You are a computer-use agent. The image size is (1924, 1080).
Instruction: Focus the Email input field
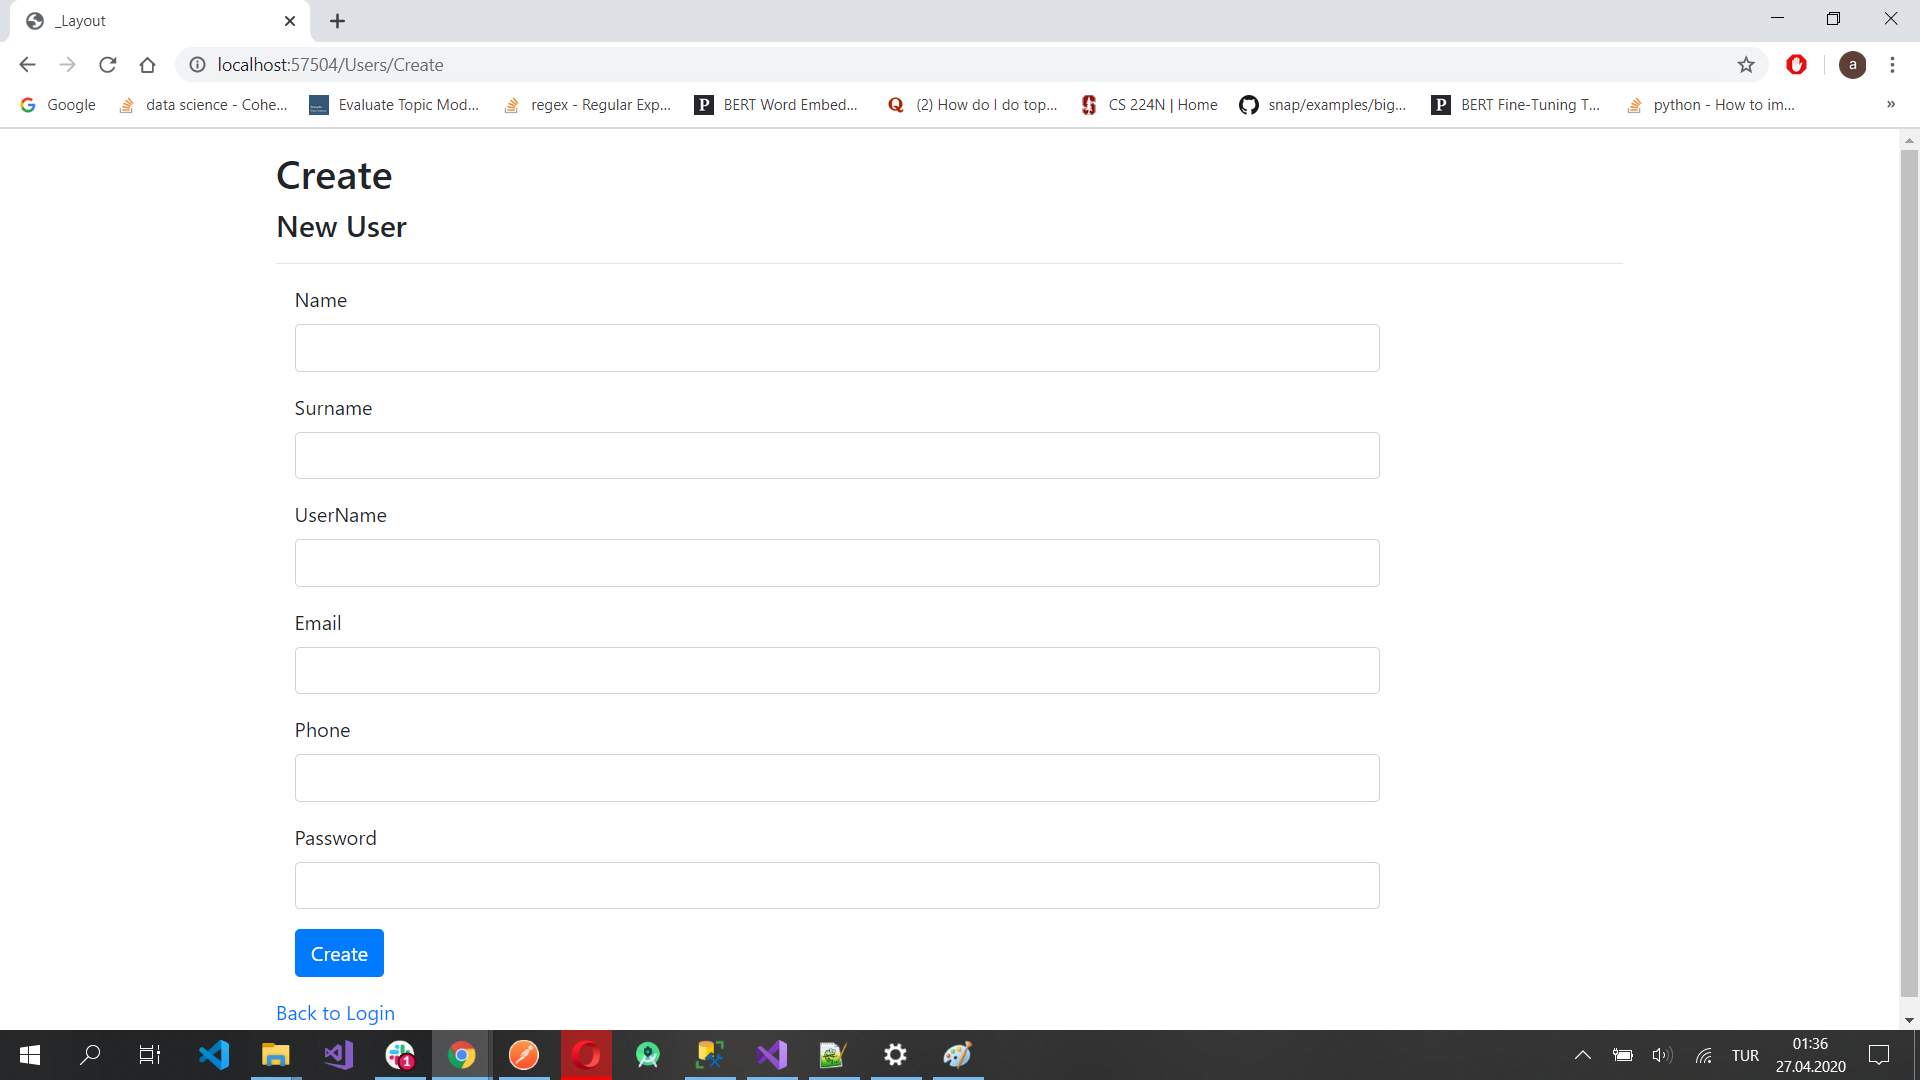point(838,671)
